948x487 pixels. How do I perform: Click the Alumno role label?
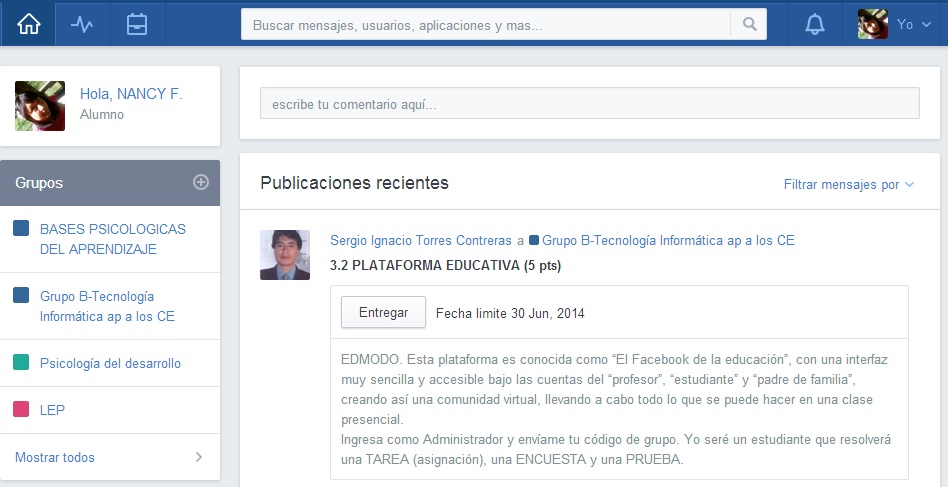point(102,115)
